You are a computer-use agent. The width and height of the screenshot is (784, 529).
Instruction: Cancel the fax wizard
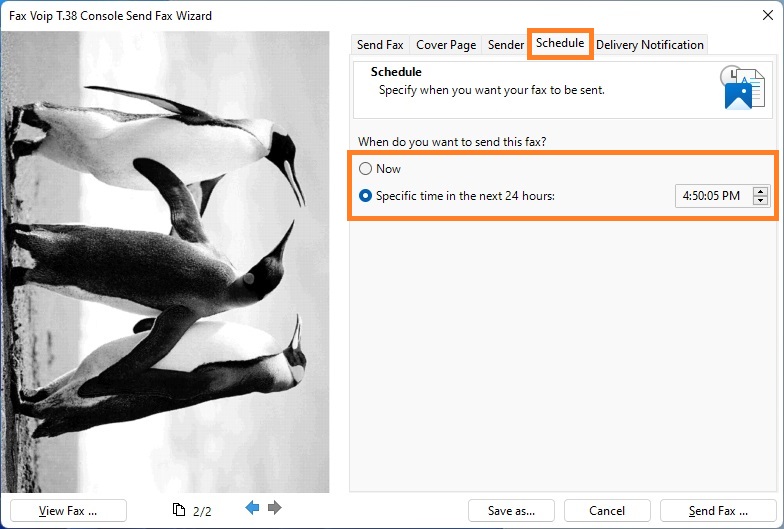(x=607, y=510)
